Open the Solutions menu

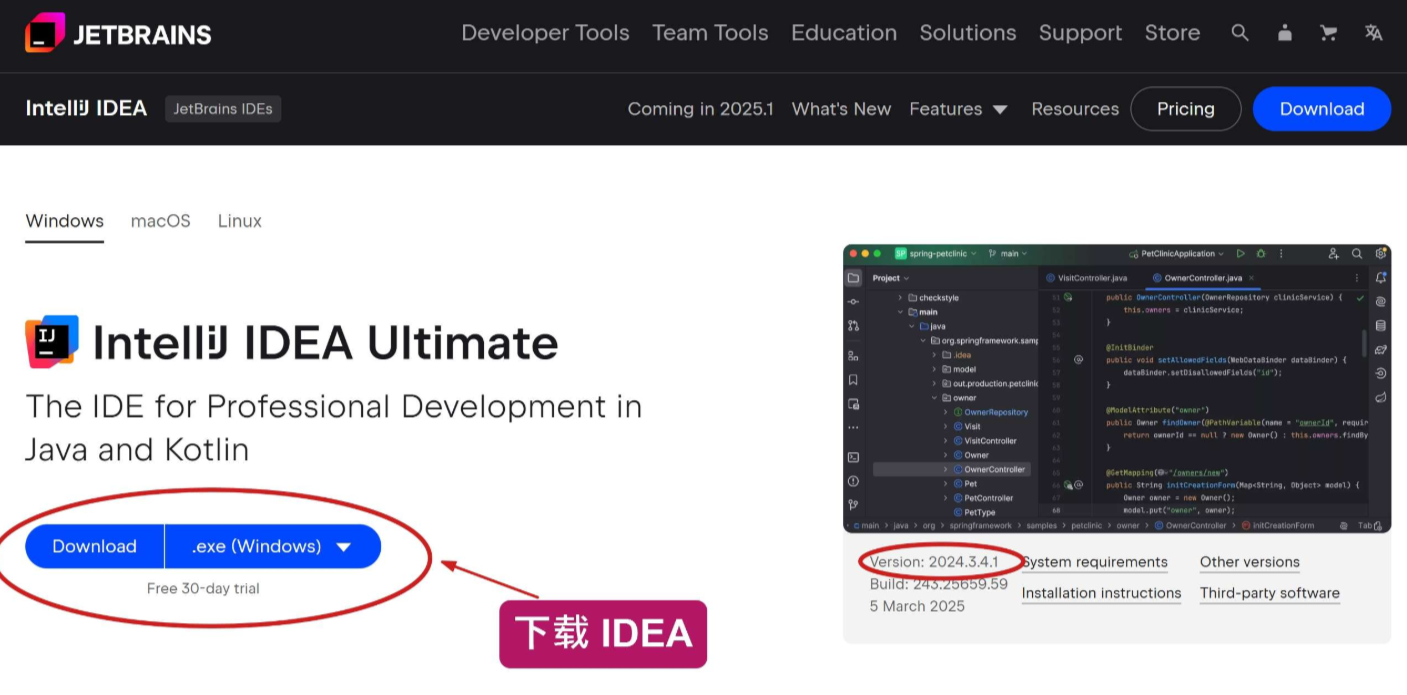[x=968, y=33]
